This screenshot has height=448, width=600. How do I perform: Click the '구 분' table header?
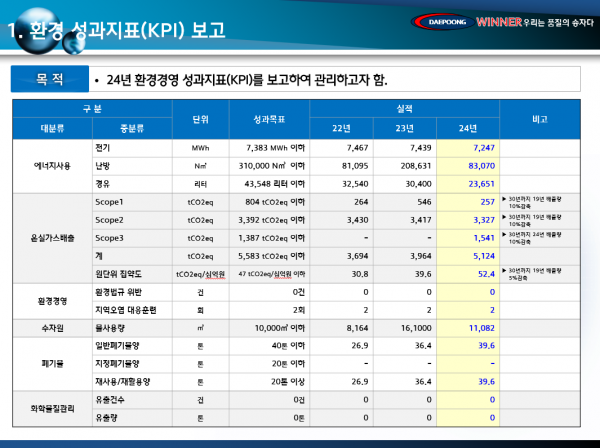point(92,109)
